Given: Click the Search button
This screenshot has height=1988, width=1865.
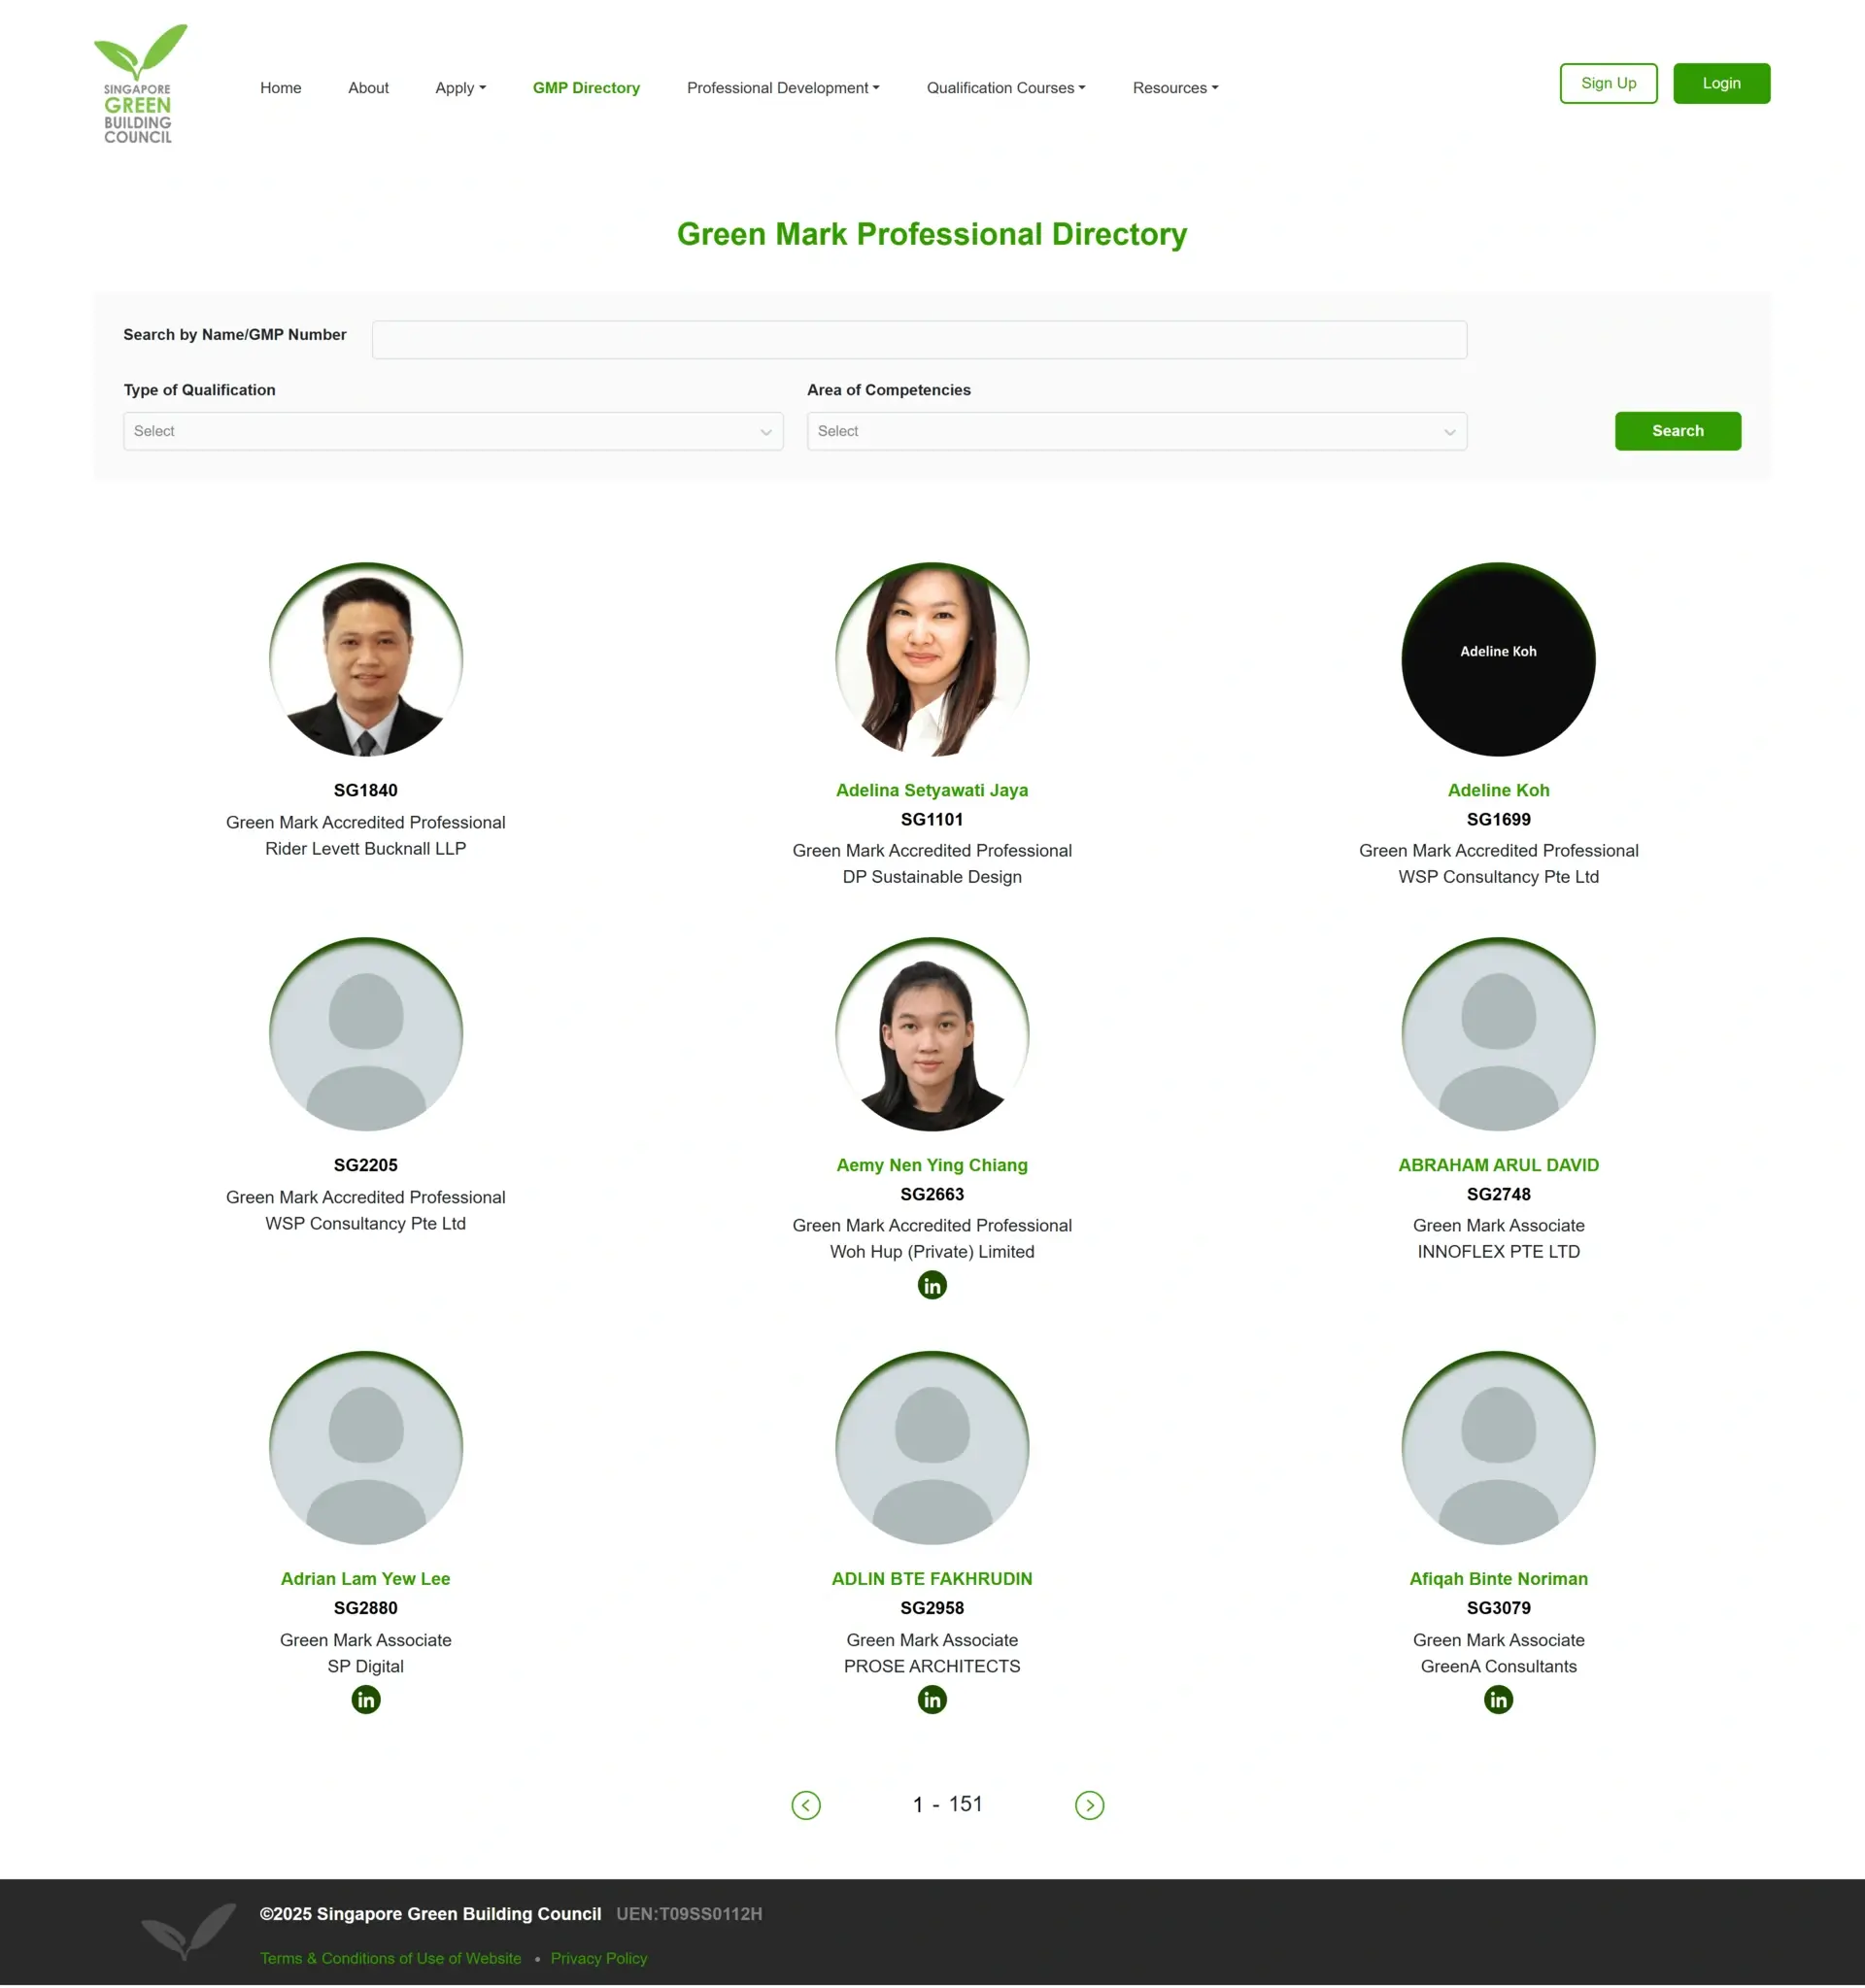Looking at the screenshot, I should pos(1677,431).
